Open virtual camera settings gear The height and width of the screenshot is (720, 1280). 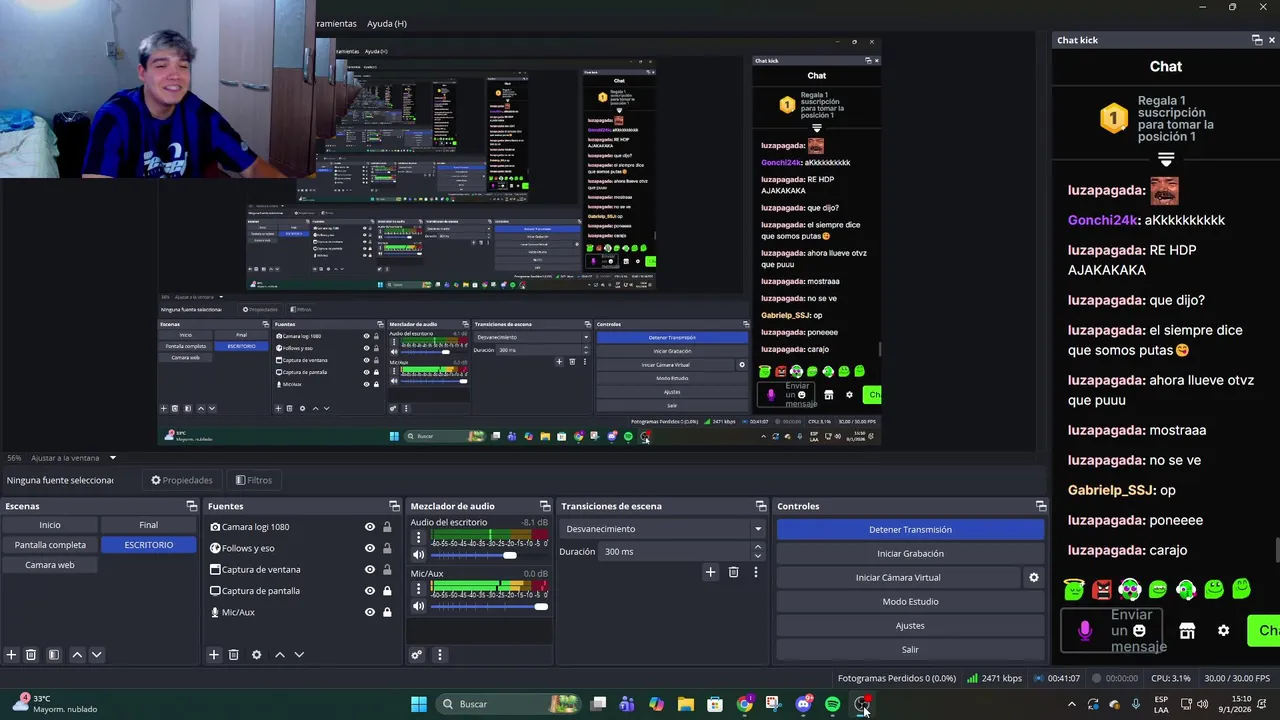pos(1034,578)
